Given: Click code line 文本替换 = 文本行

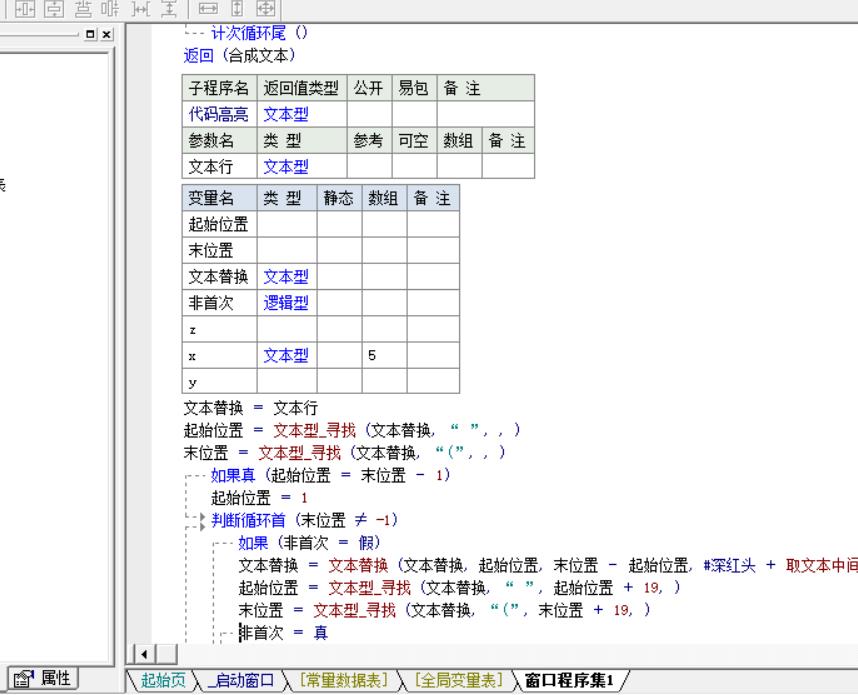Looking at the screenshot, I should (251, 408).
